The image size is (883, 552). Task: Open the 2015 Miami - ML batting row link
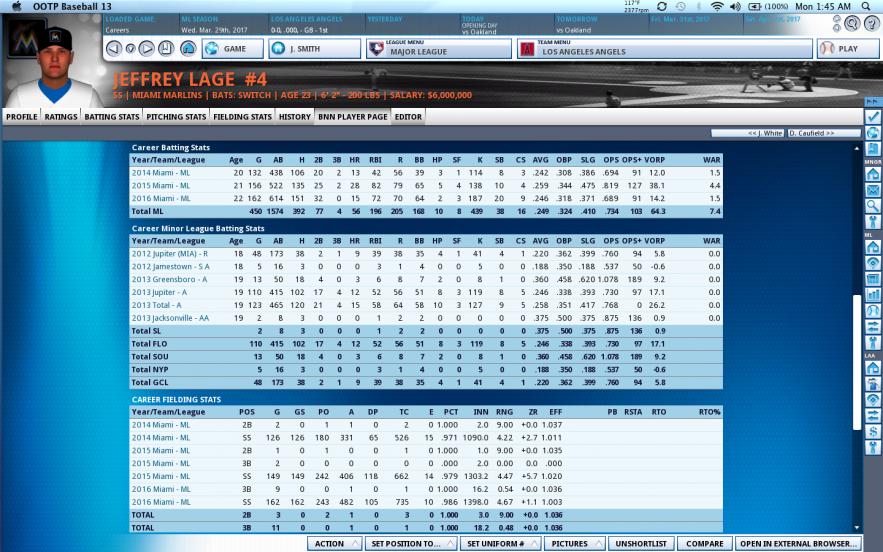[x=160, y=185]
